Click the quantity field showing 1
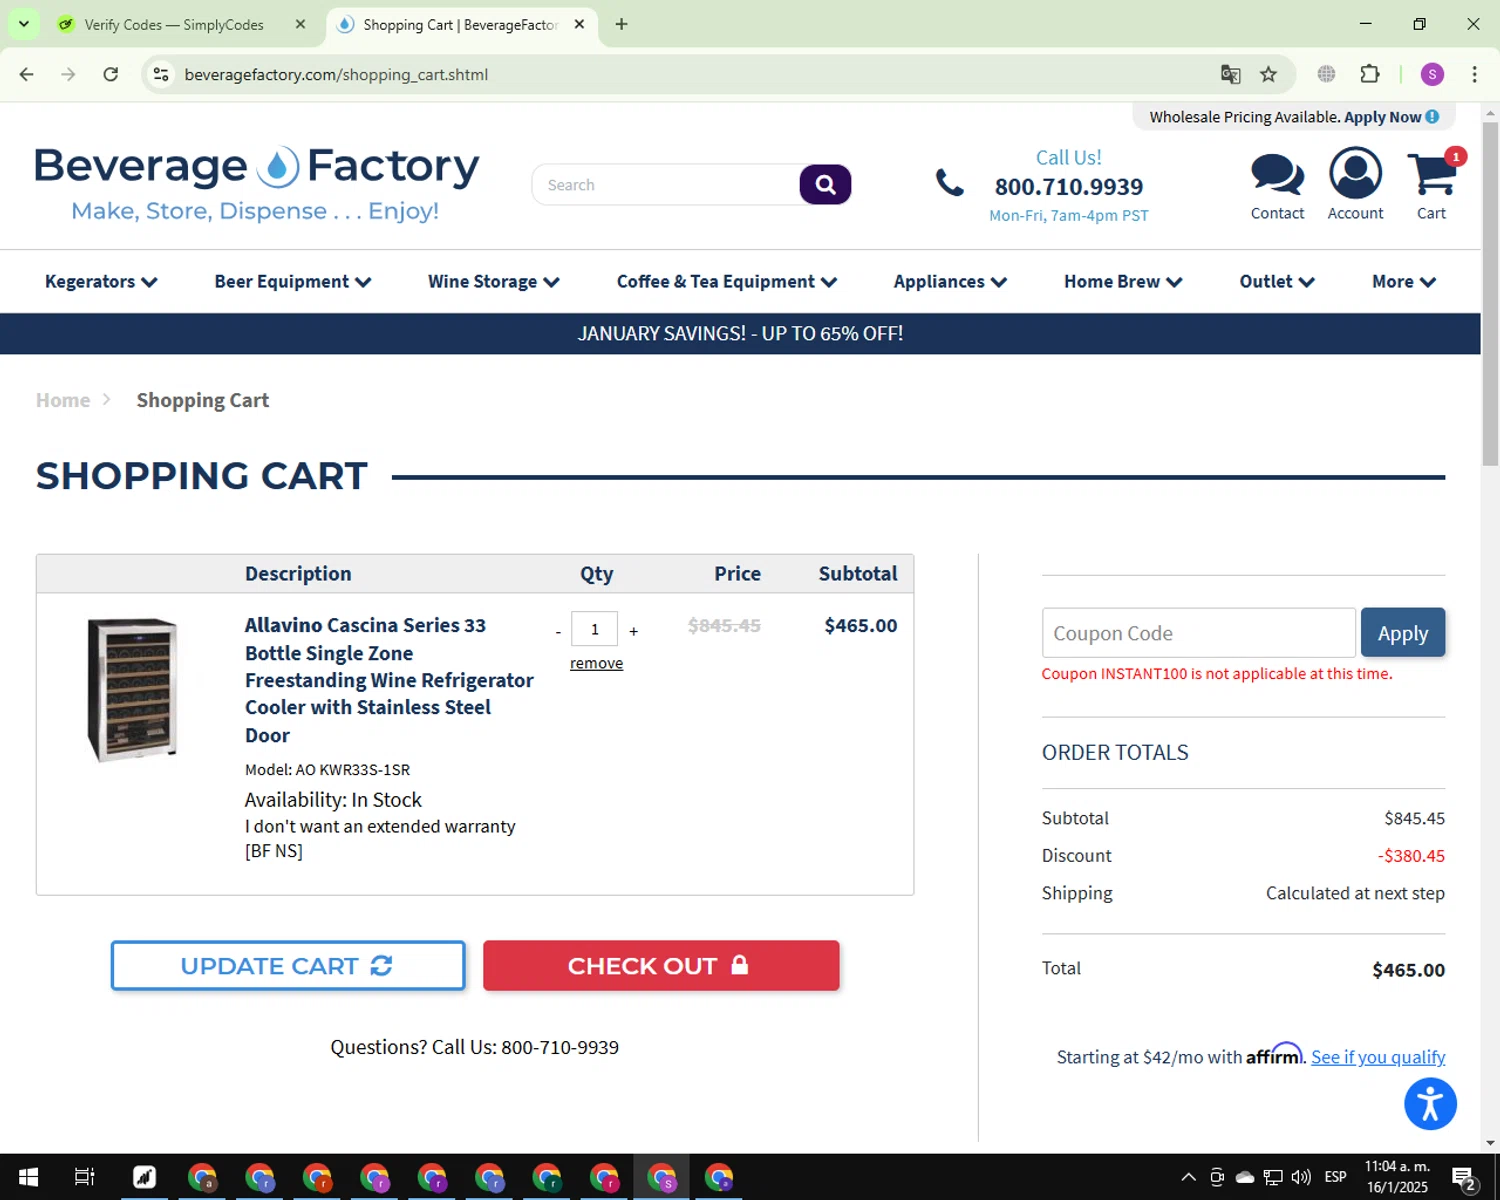 point(594,629)
